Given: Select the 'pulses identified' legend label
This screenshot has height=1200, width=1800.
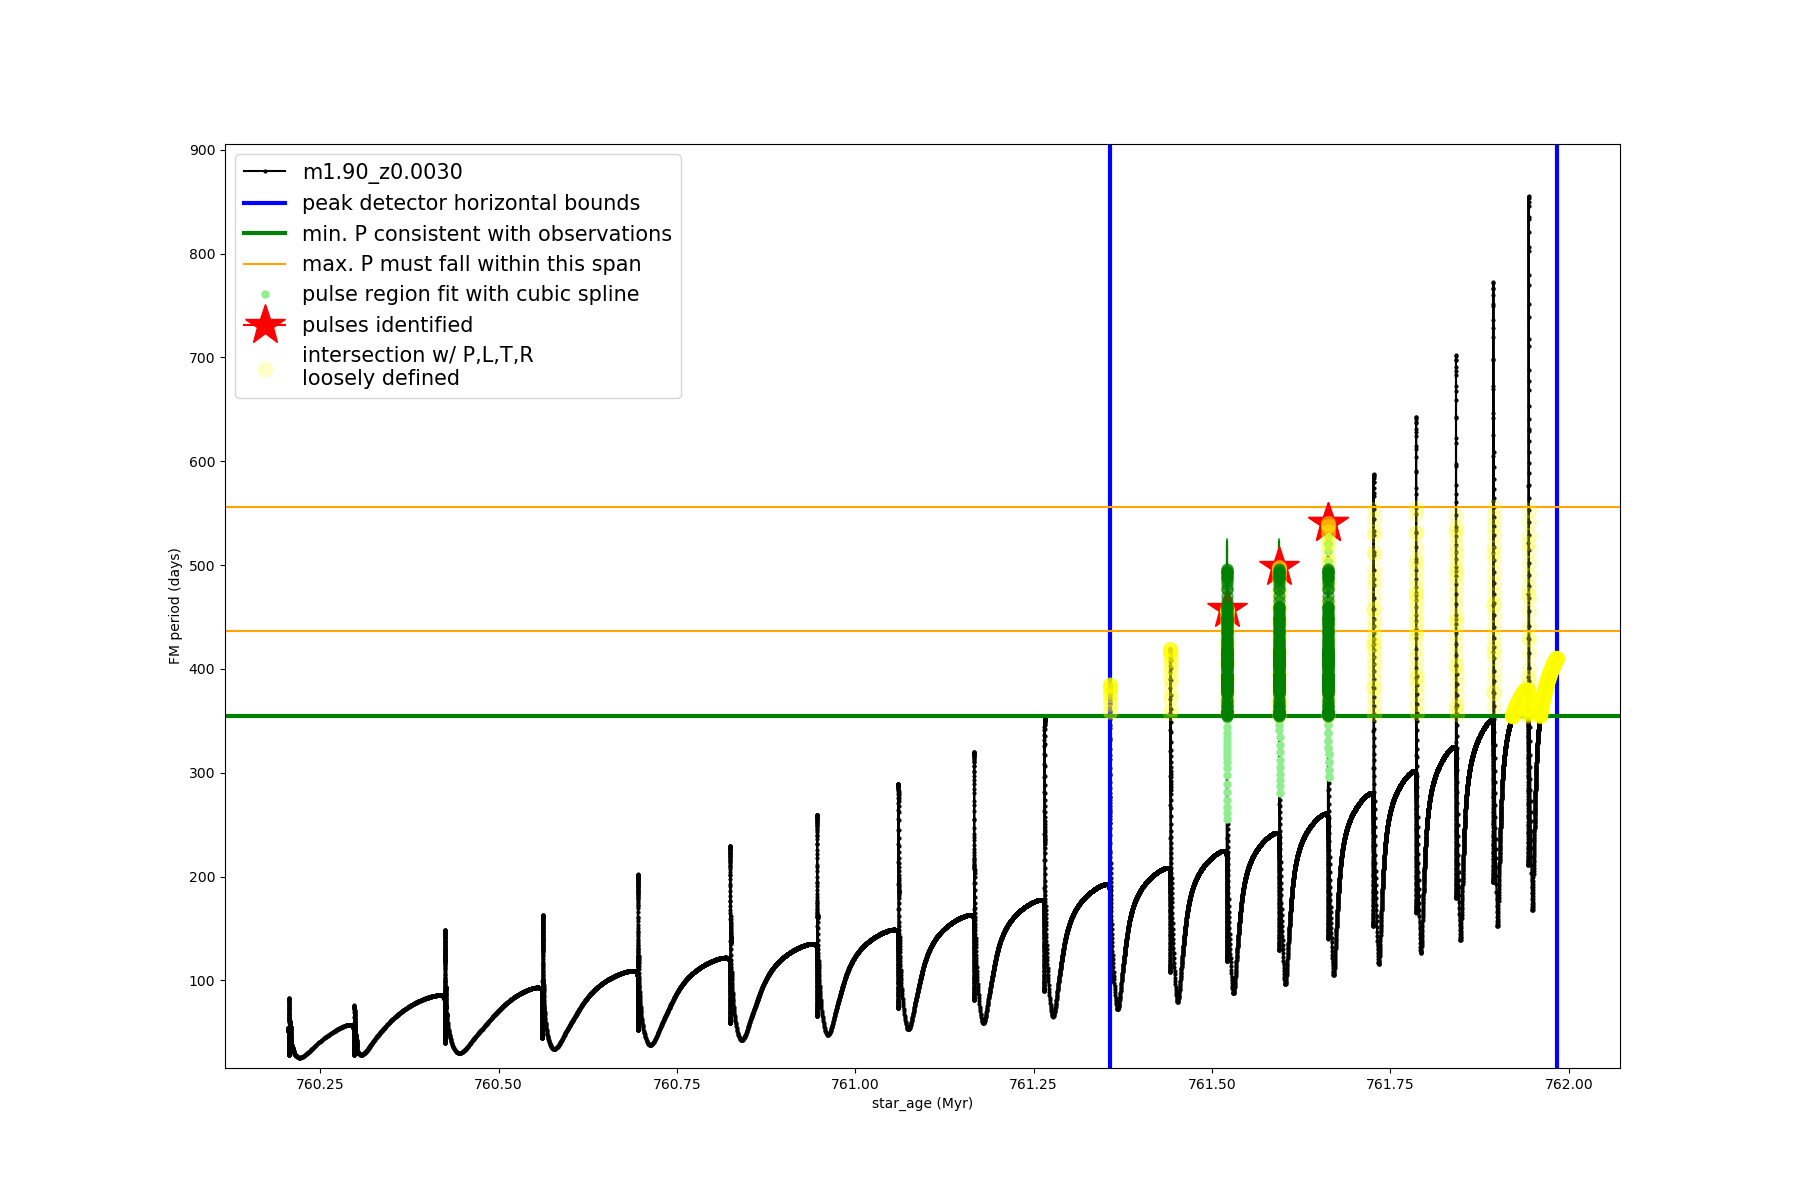Looking at the screenshot, I should click(x=387, y=325).
